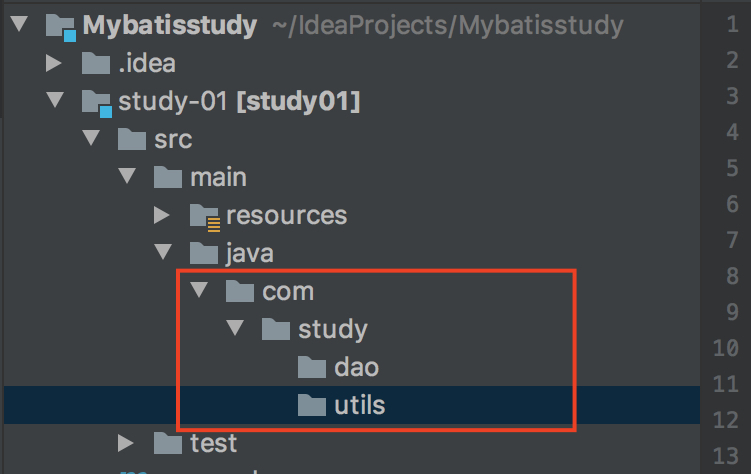Viewport: 751px width, 474px height.
Task: Click the dao package folder icon
Action: [312, 367]
